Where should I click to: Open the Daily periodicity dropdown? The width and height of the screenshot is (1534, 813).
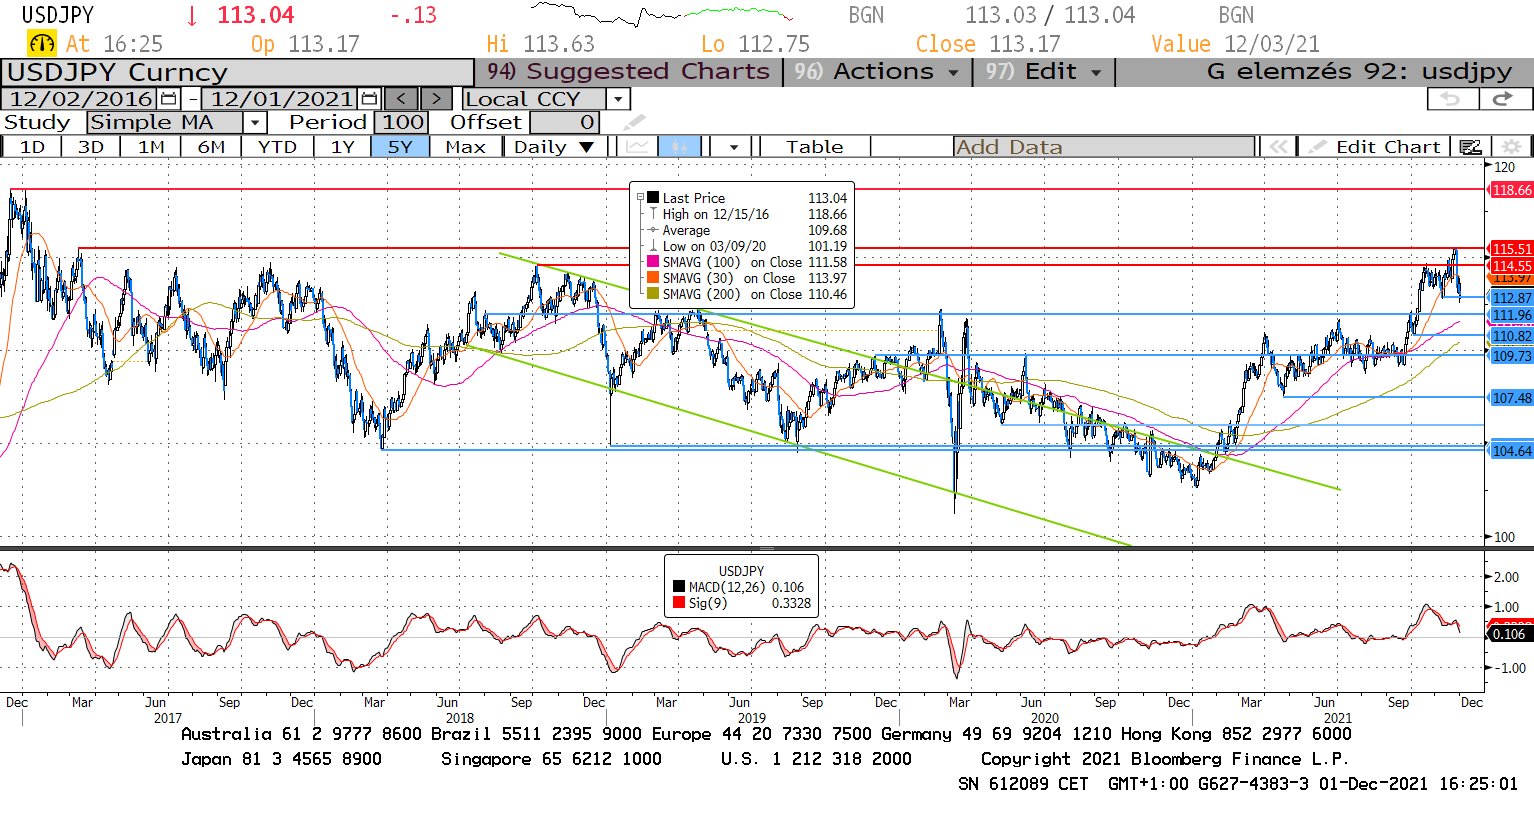click(586, 147)
